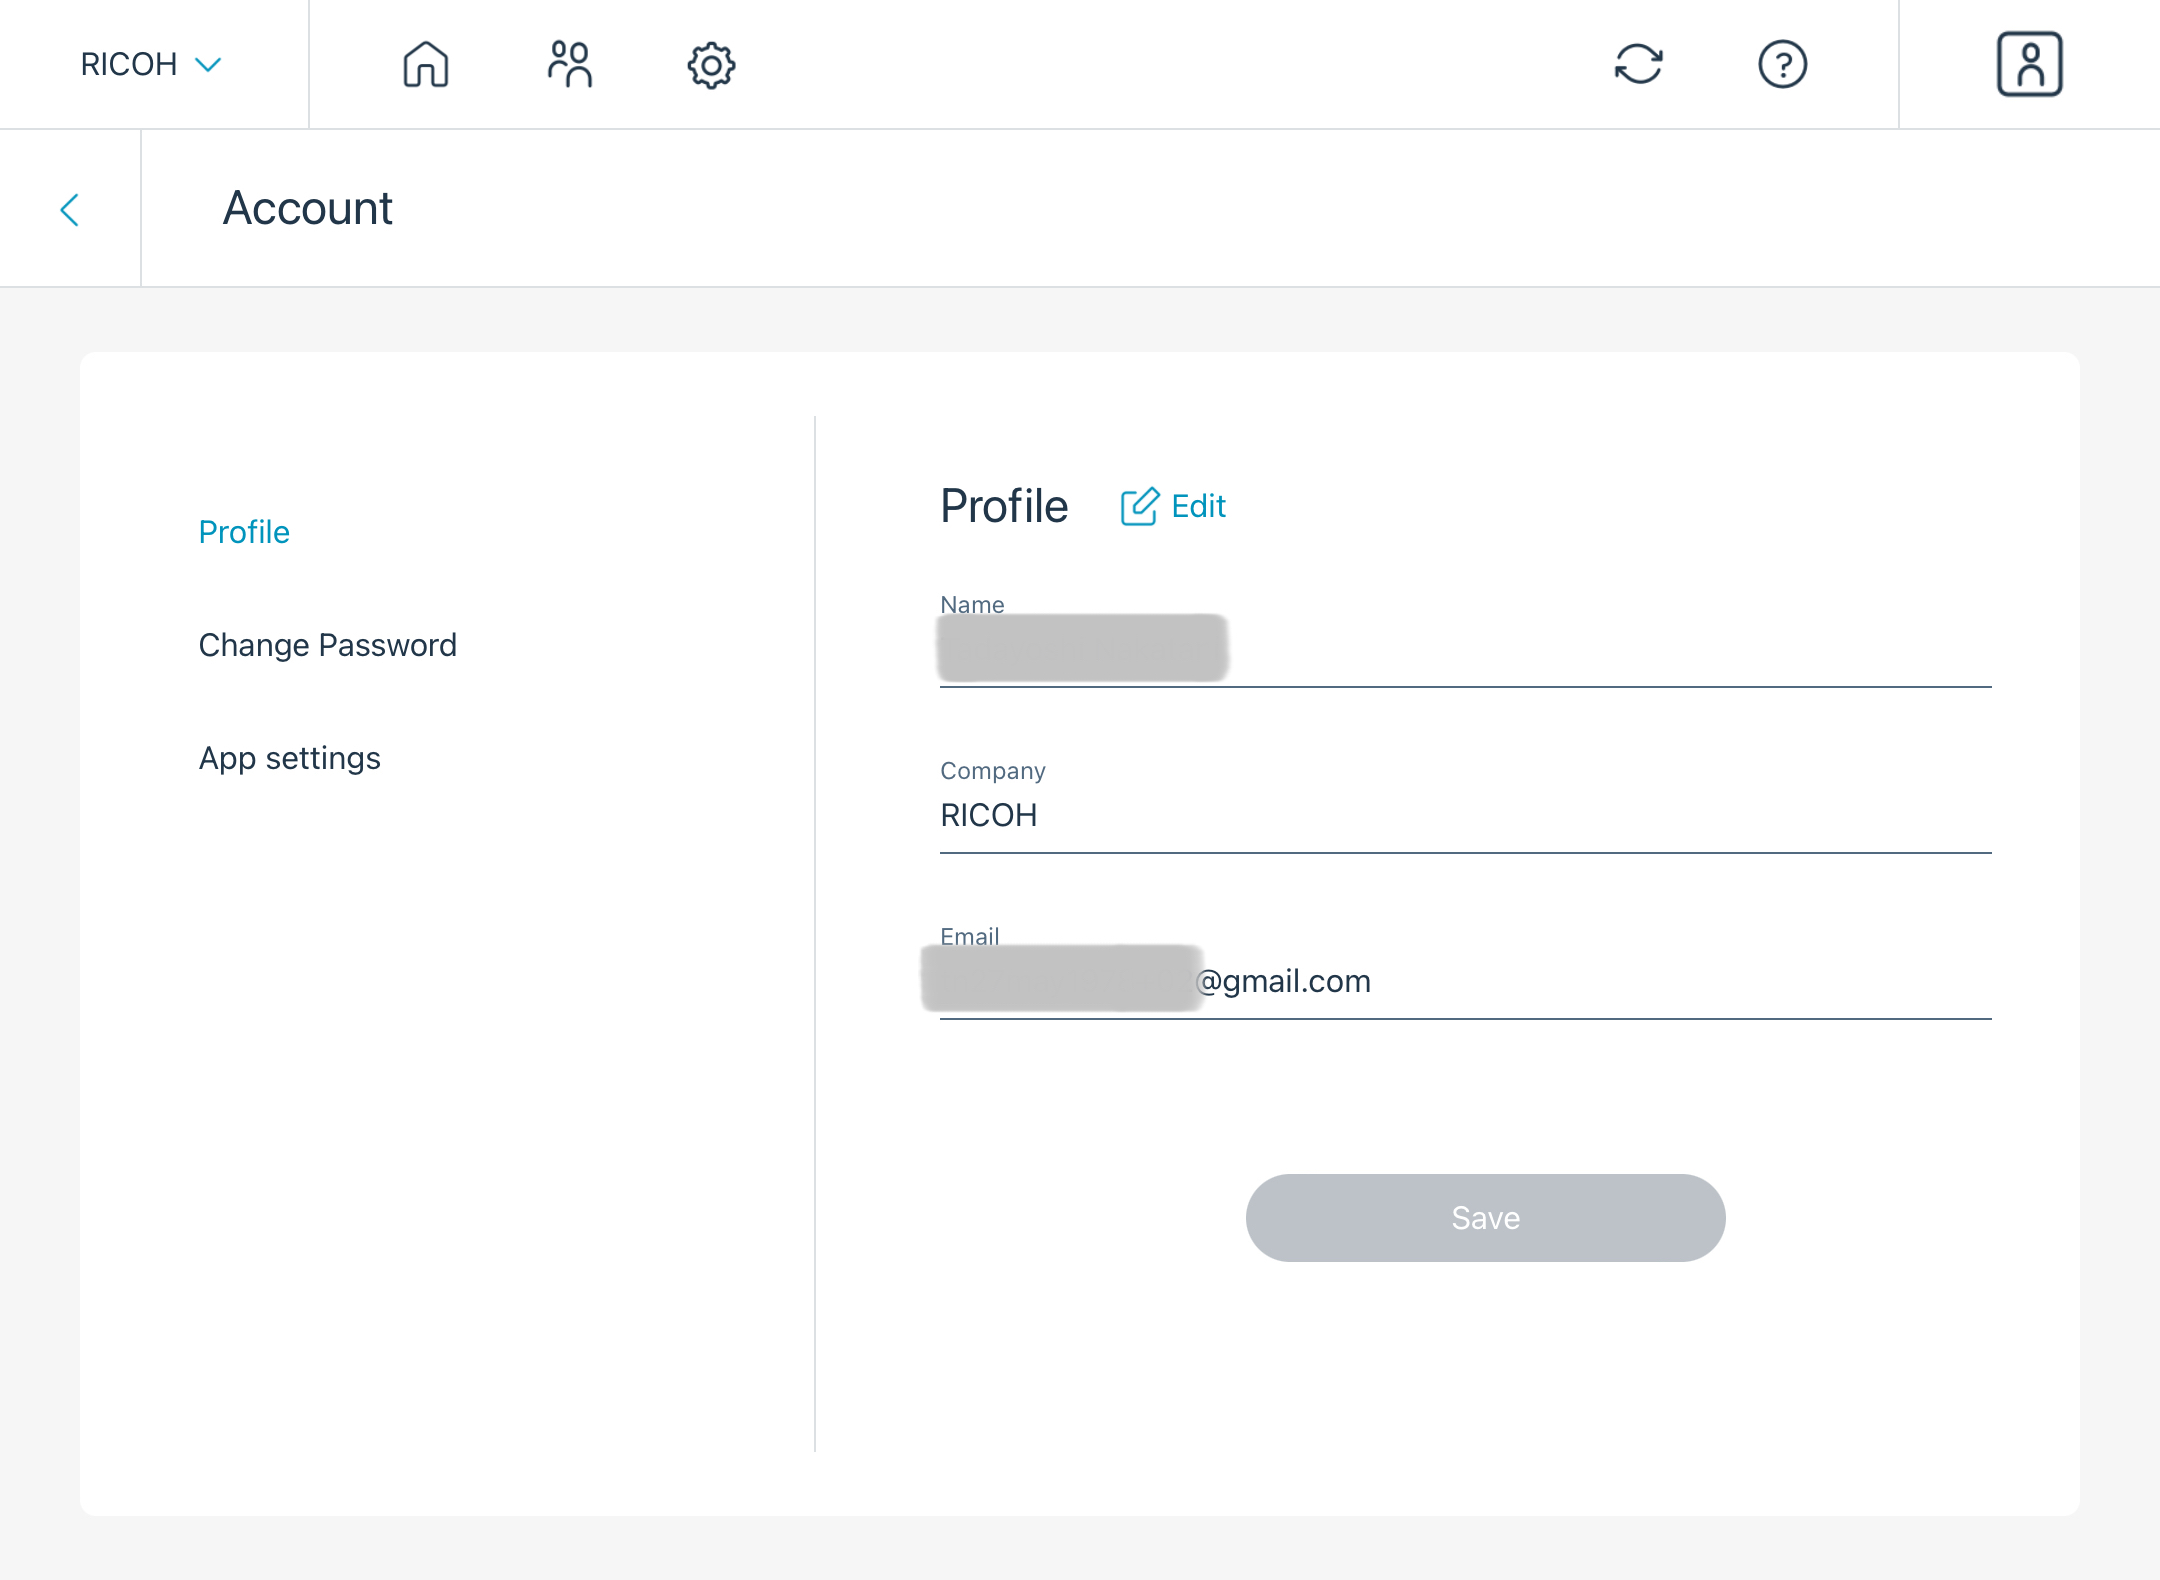The width and height of the screenshot is (2160, 1580).
Task: Click the RICOH dropdown chevron arrow
Action: (x=208, y=65)
